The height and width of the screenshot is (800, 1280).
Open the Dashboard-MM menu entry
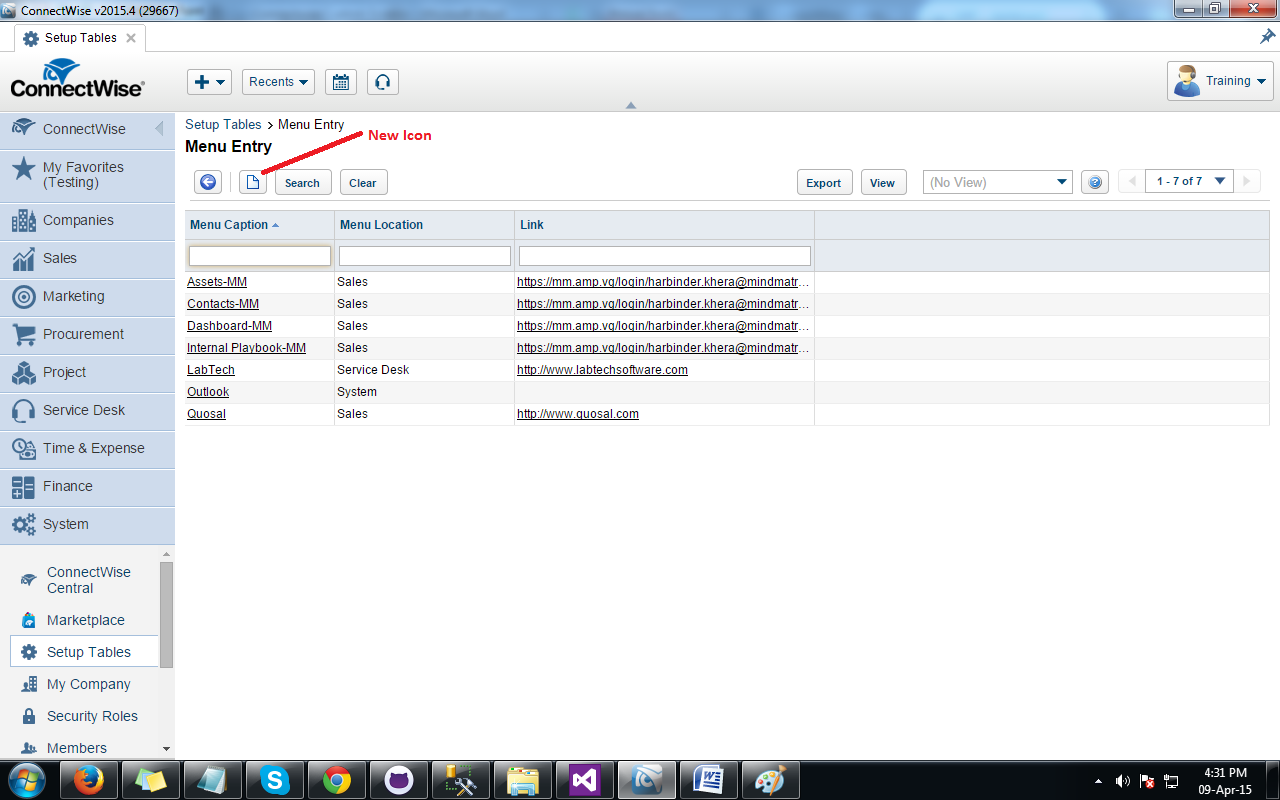pos(229,326)
